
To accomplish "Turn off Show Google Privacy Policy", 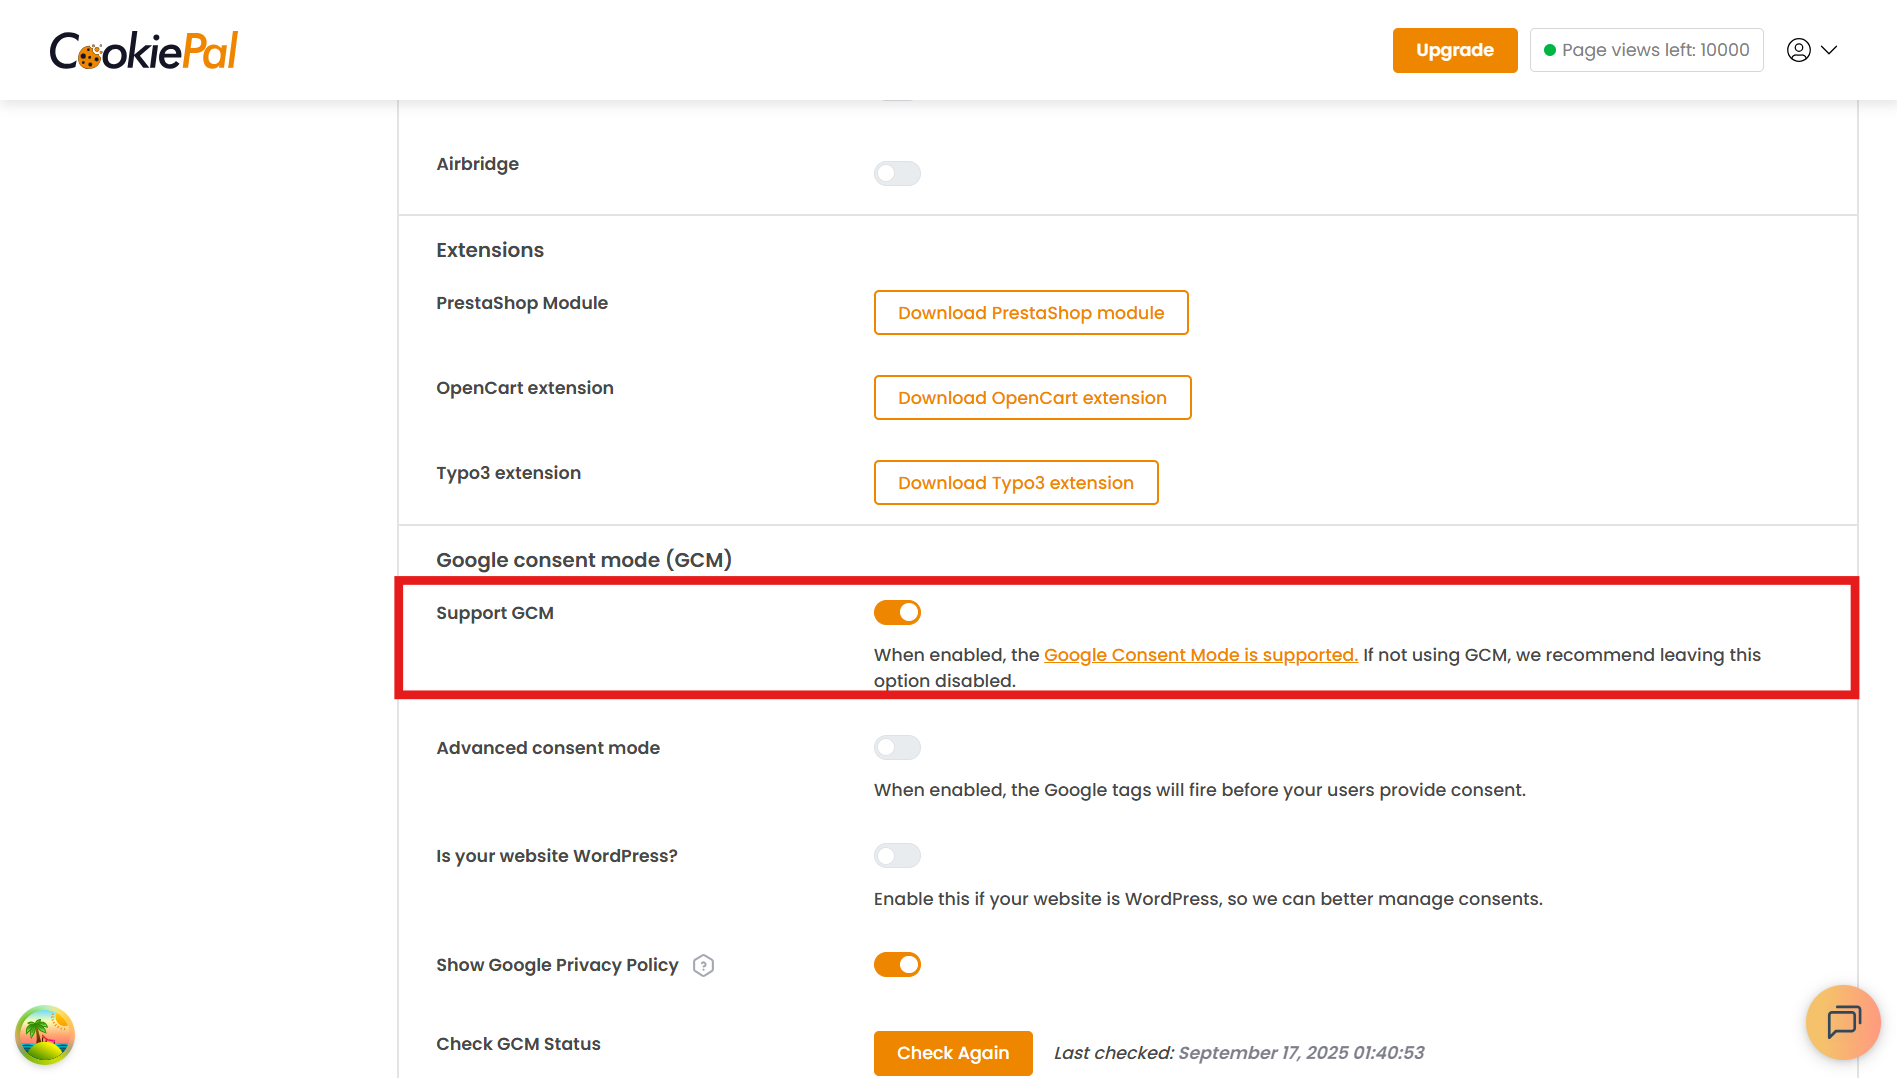I will click(x=897, y=964).
